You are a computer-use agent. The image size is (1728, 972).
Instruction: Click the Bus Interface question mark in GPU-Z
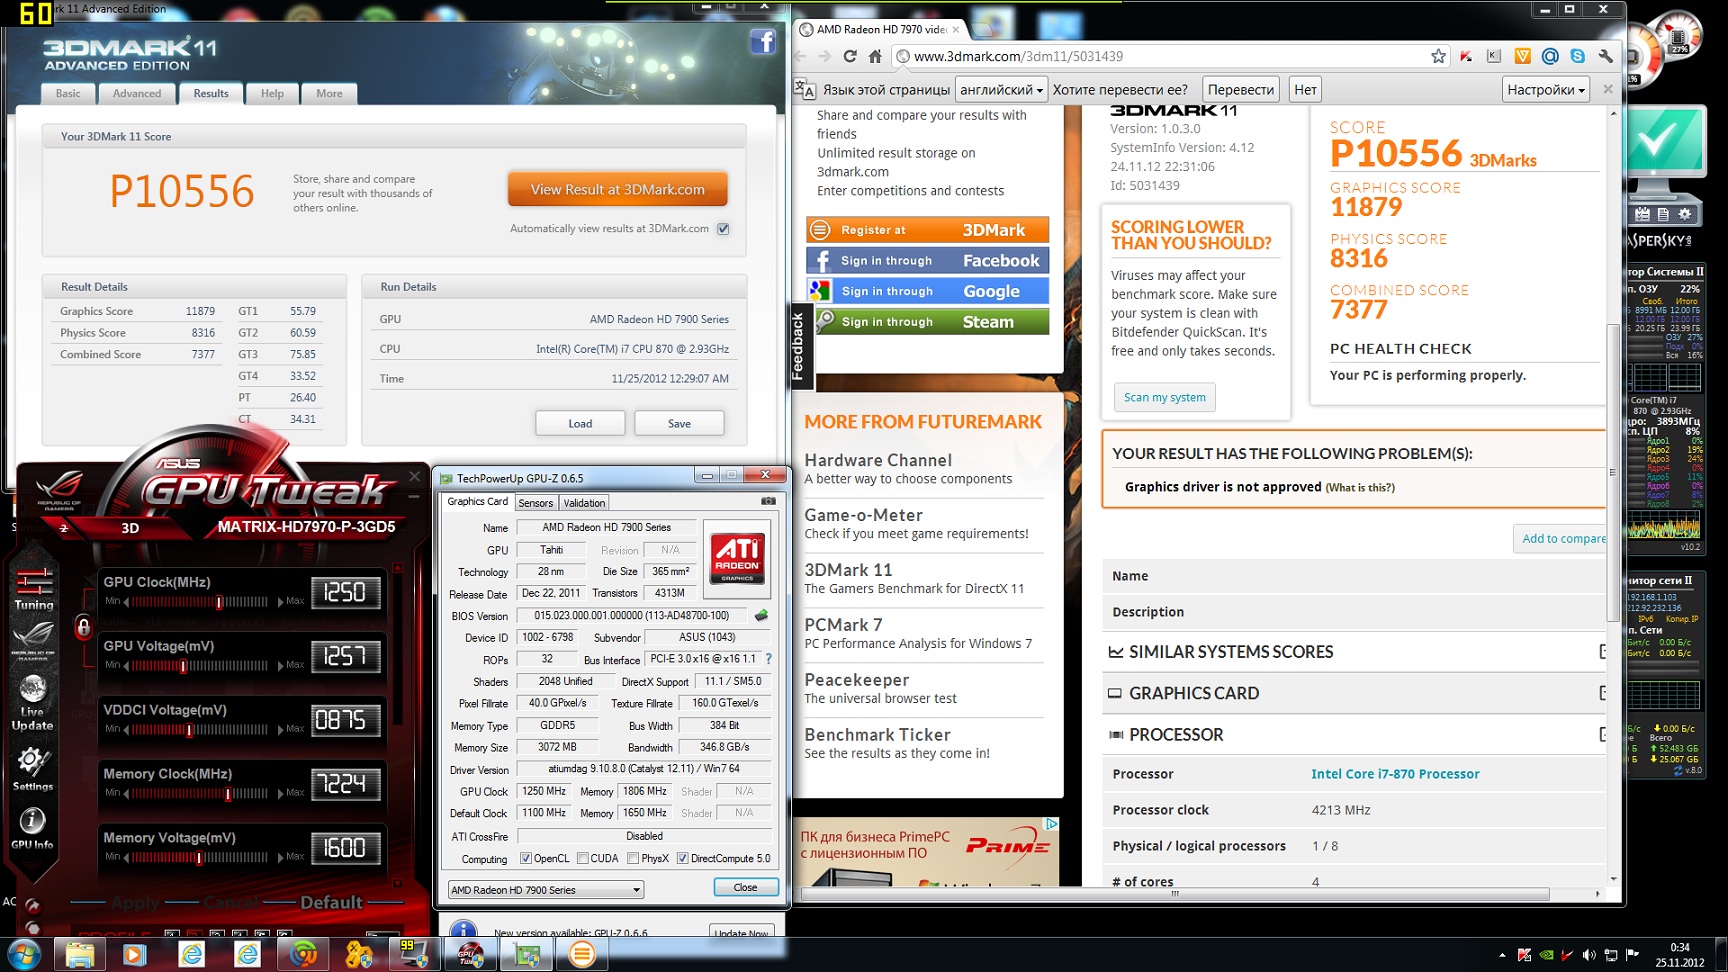(768, 660)
